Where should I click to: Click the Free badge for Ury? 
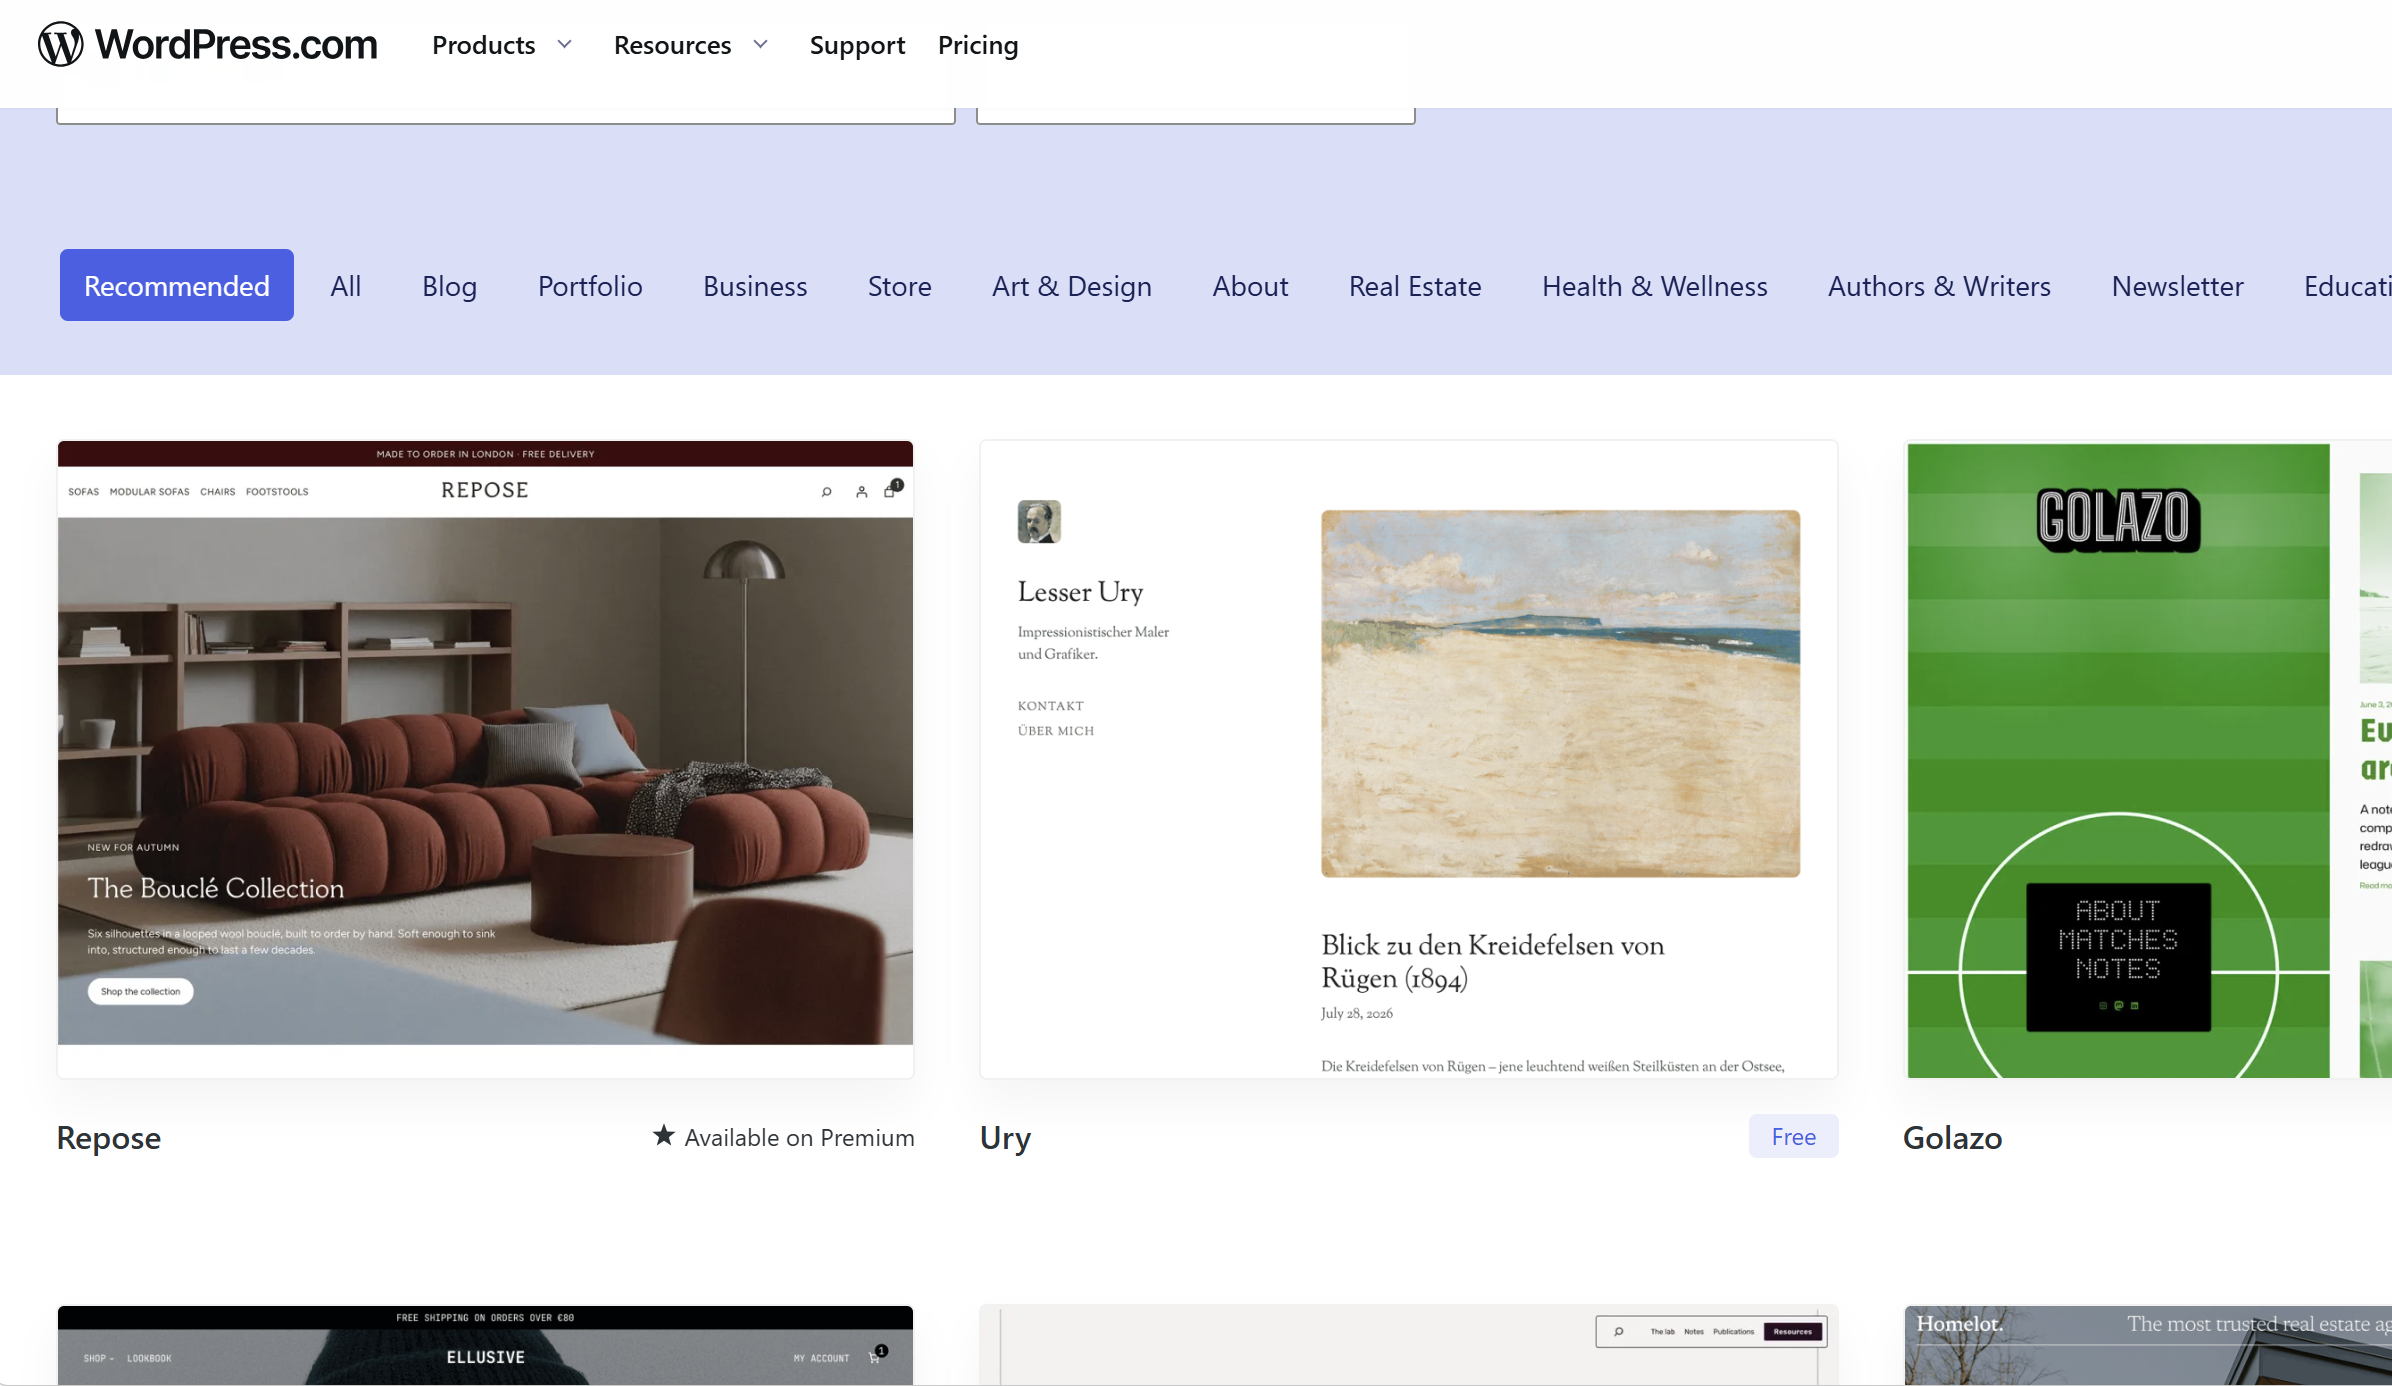tap(1793, 1136)
